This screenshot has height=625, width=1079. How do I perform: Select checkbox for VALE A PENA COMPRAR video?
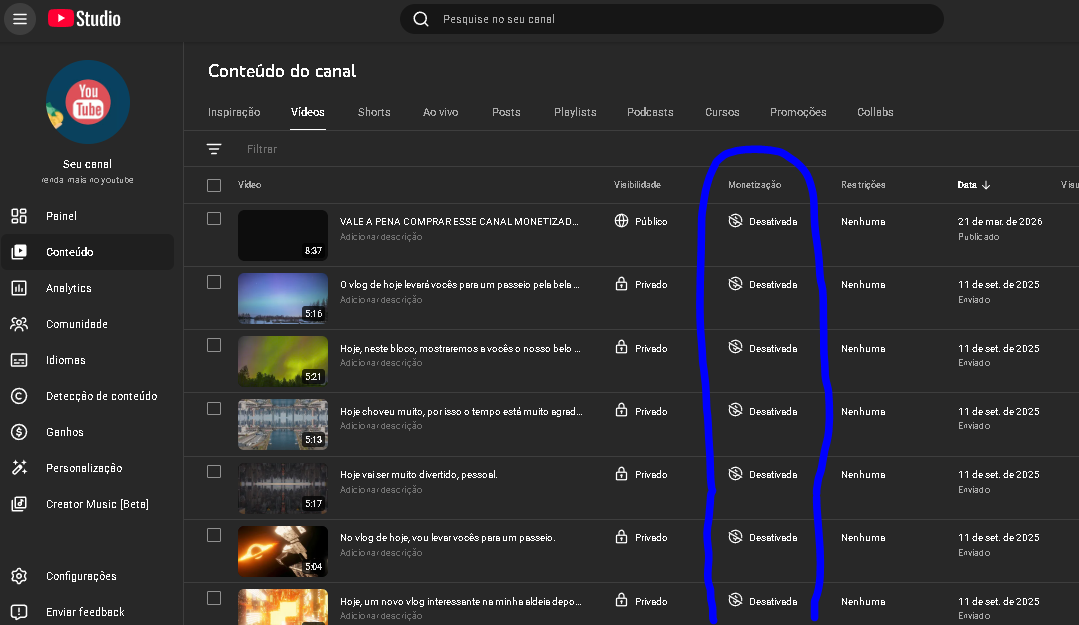coord(214,219)
